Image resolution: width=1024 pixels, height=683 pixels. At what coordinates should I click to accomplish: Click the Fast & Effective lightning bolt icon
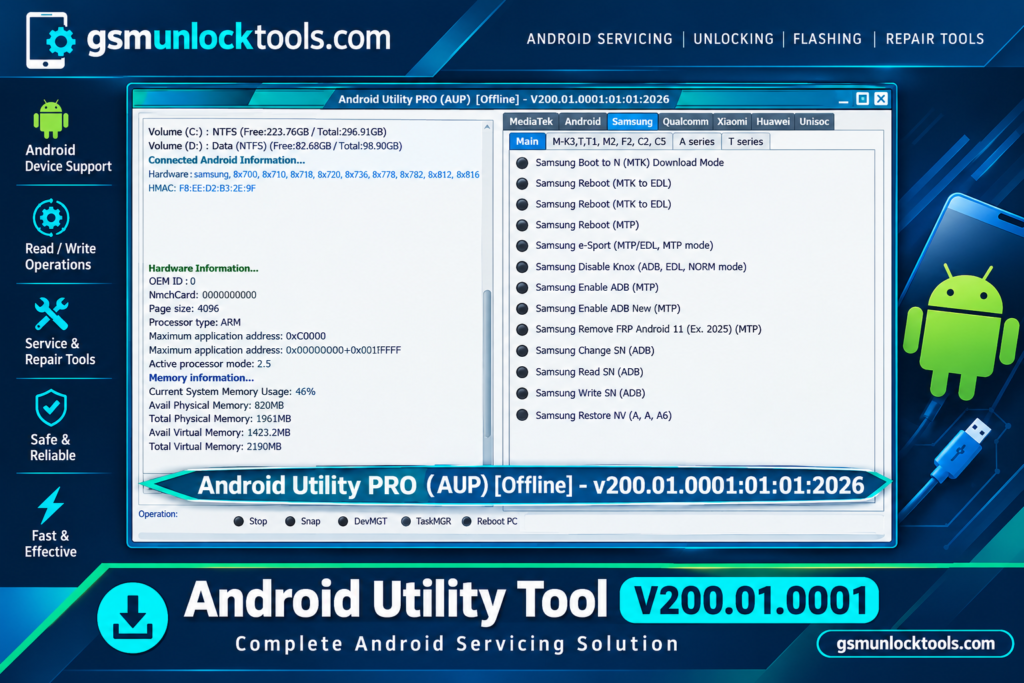click(50, 505)
